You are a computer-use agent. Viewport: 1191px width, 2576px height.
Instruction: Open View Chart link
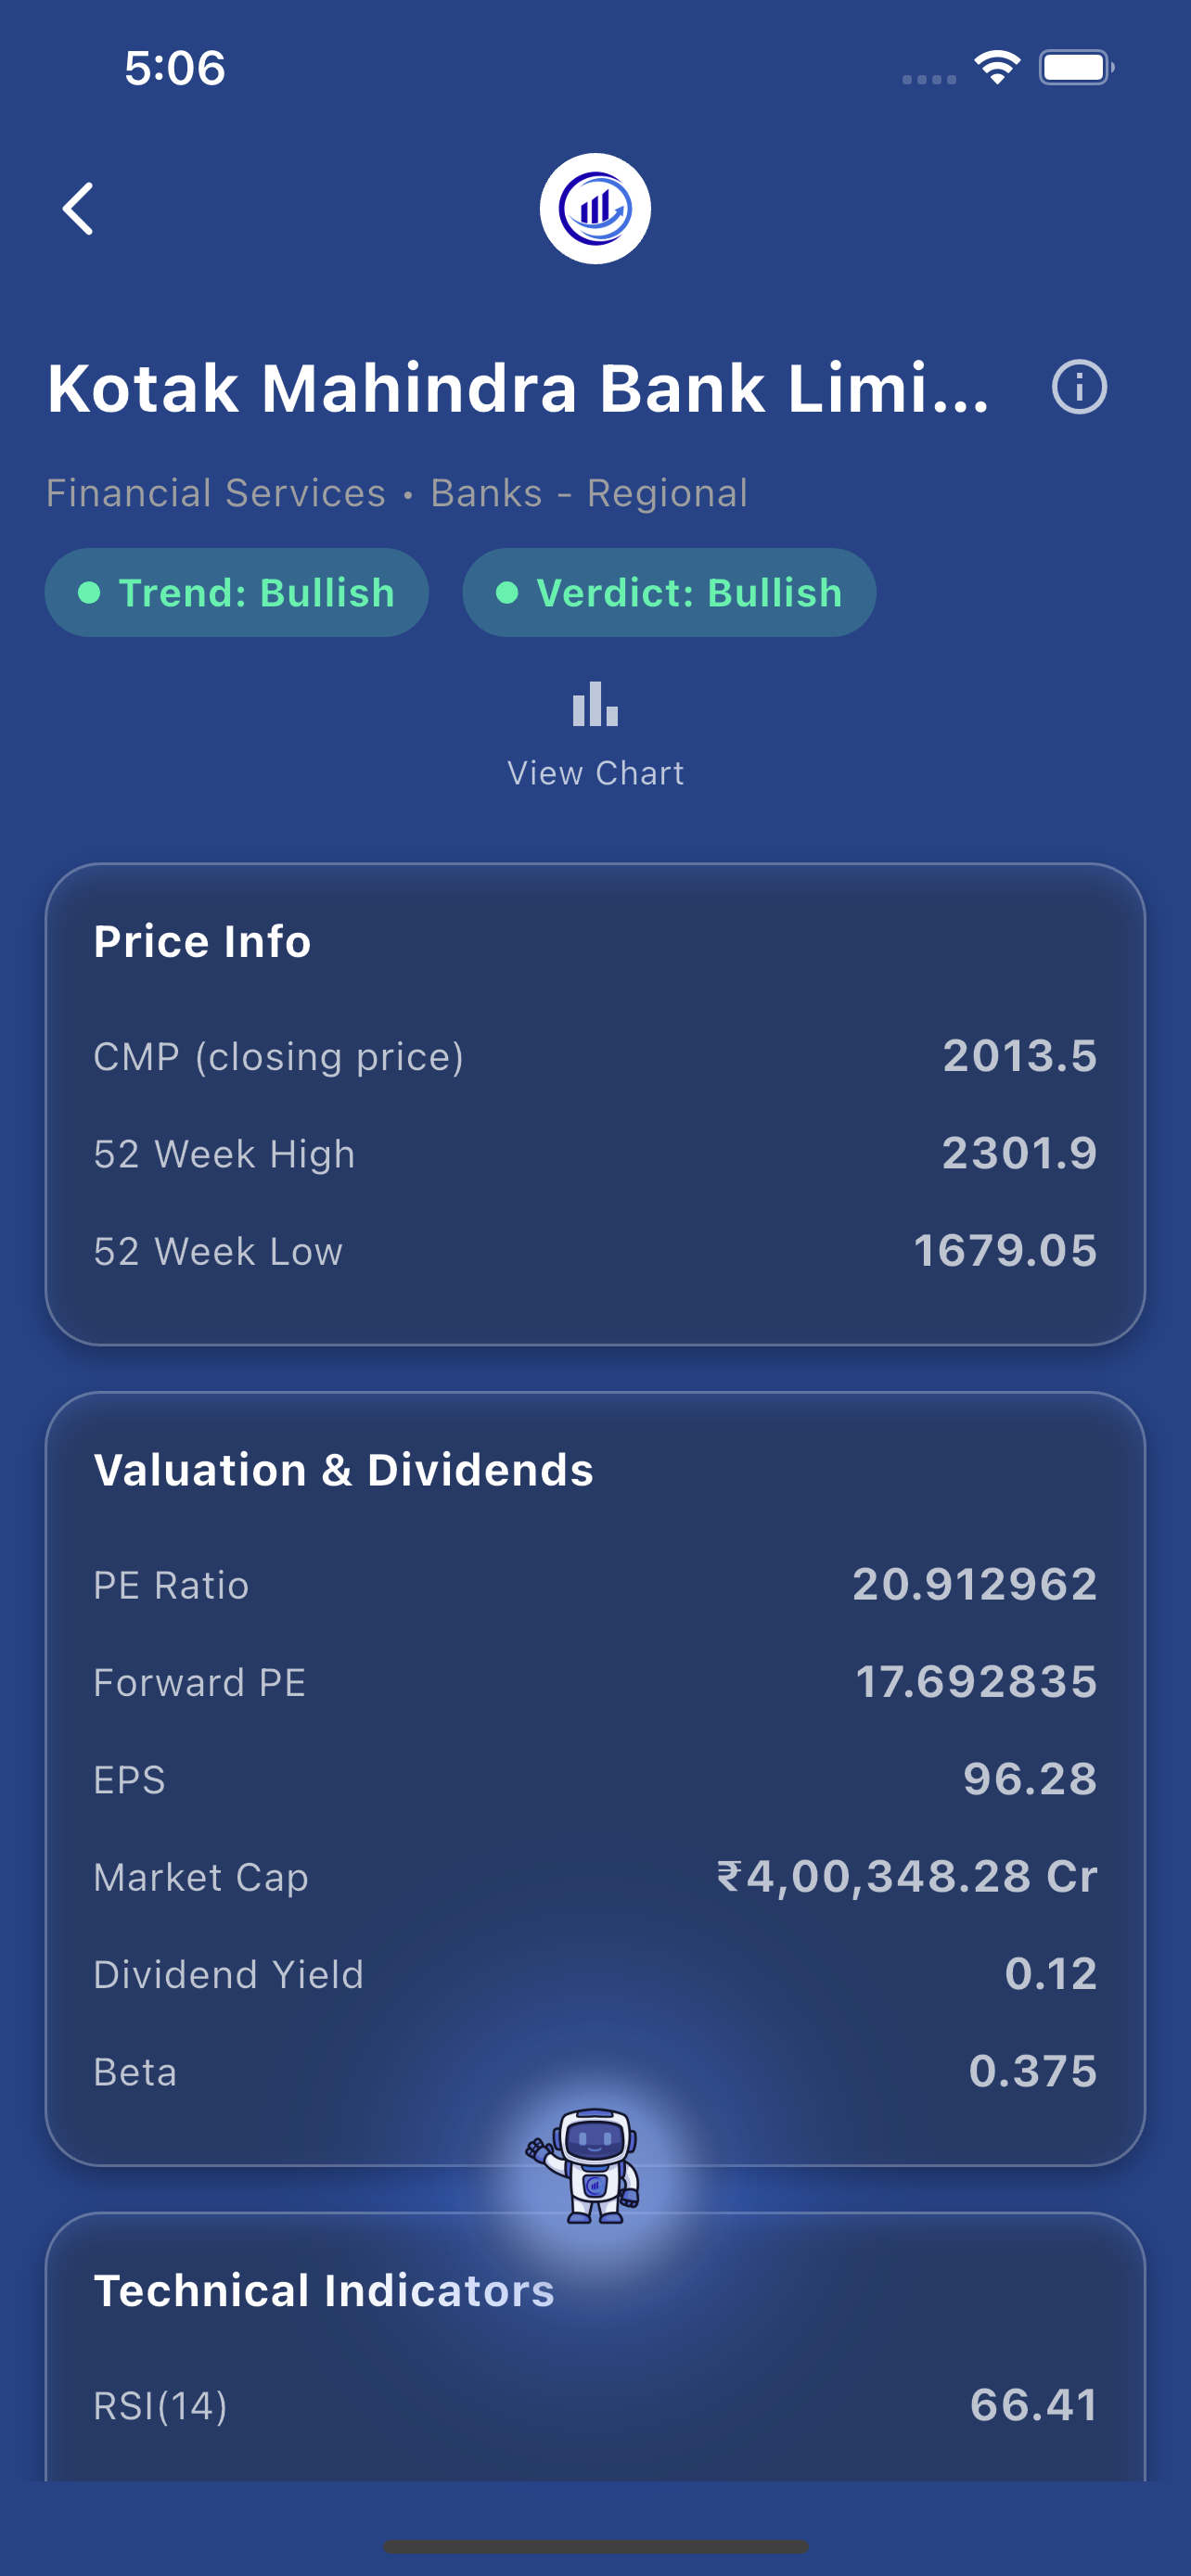[595, 773]
